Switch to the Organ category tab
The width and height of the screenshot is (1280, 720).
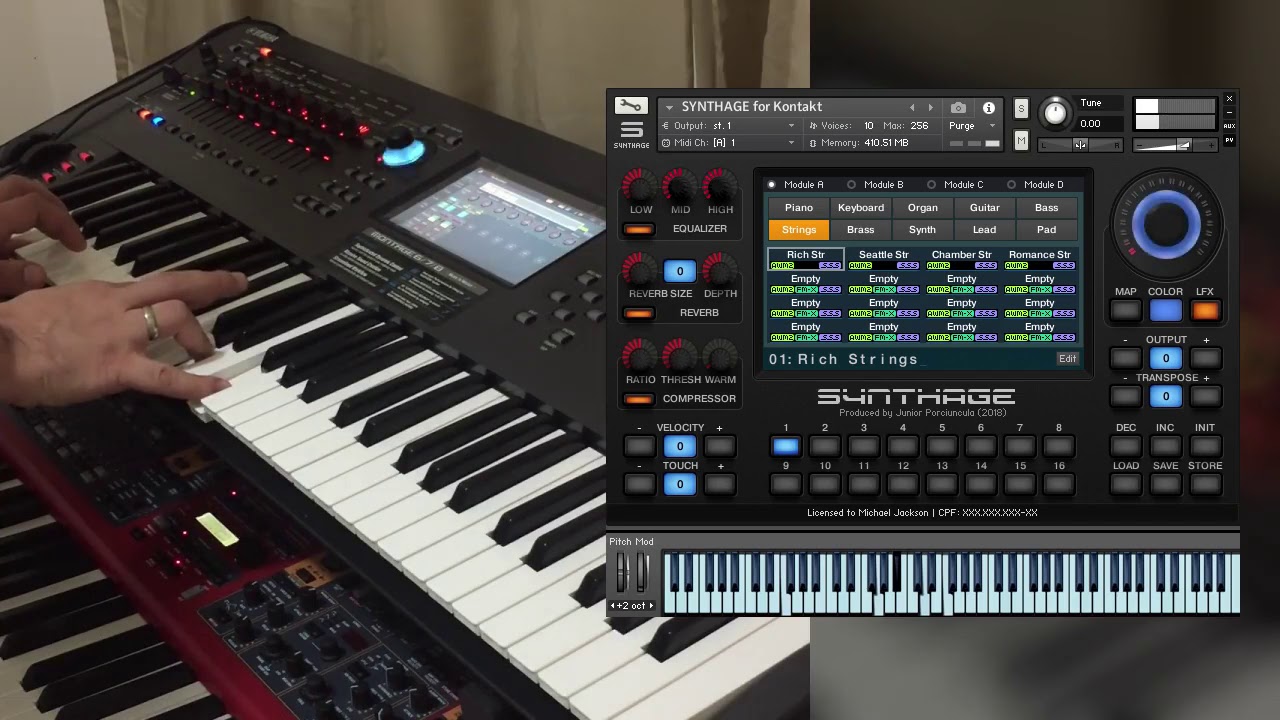tap(923, 208)
